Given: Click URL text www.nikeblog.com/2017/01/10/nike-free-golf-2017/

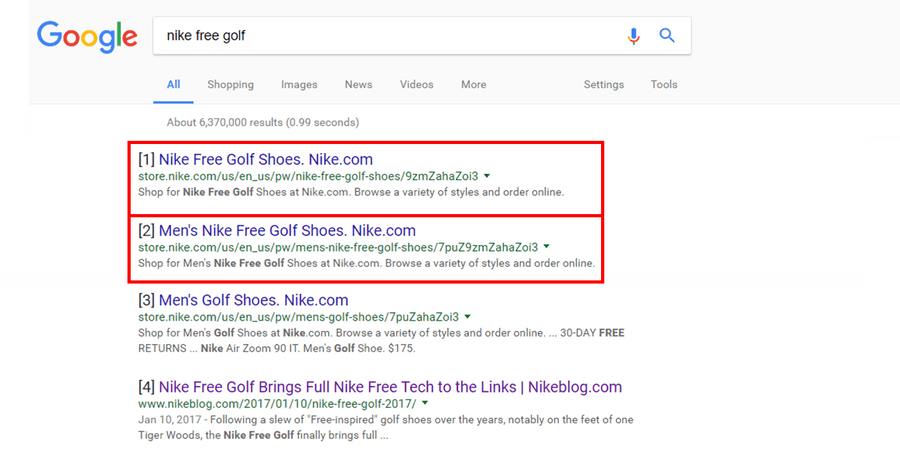Looking at the screenshot, I should click(277, 403).
